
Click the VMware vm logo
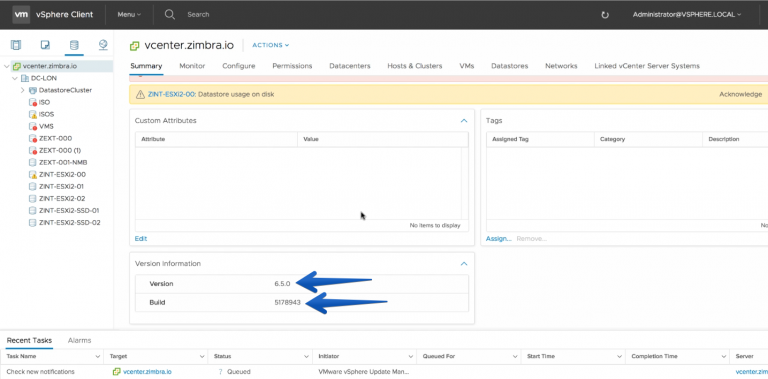(21, 14)
